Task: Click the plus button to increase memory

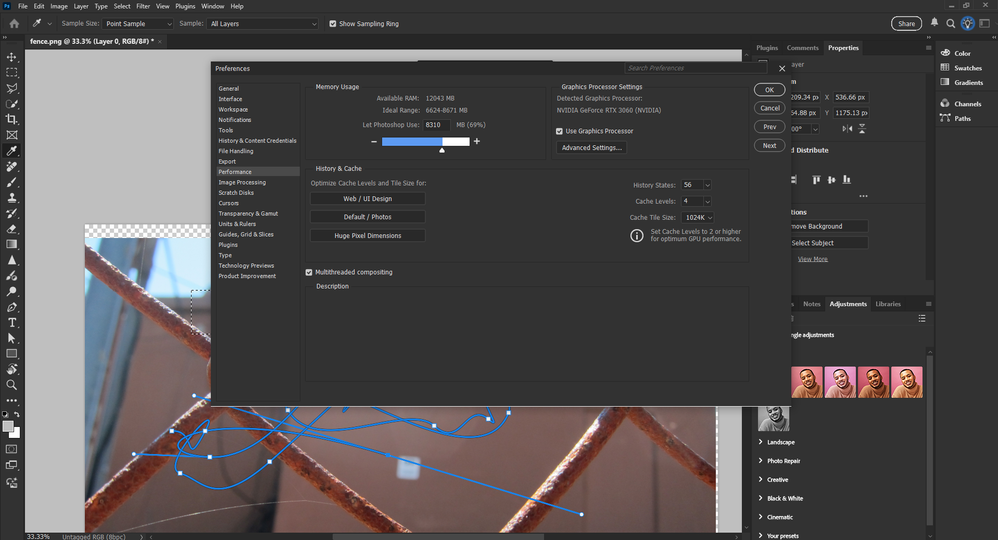Action: pyautogui.click(x=477, y=141)
